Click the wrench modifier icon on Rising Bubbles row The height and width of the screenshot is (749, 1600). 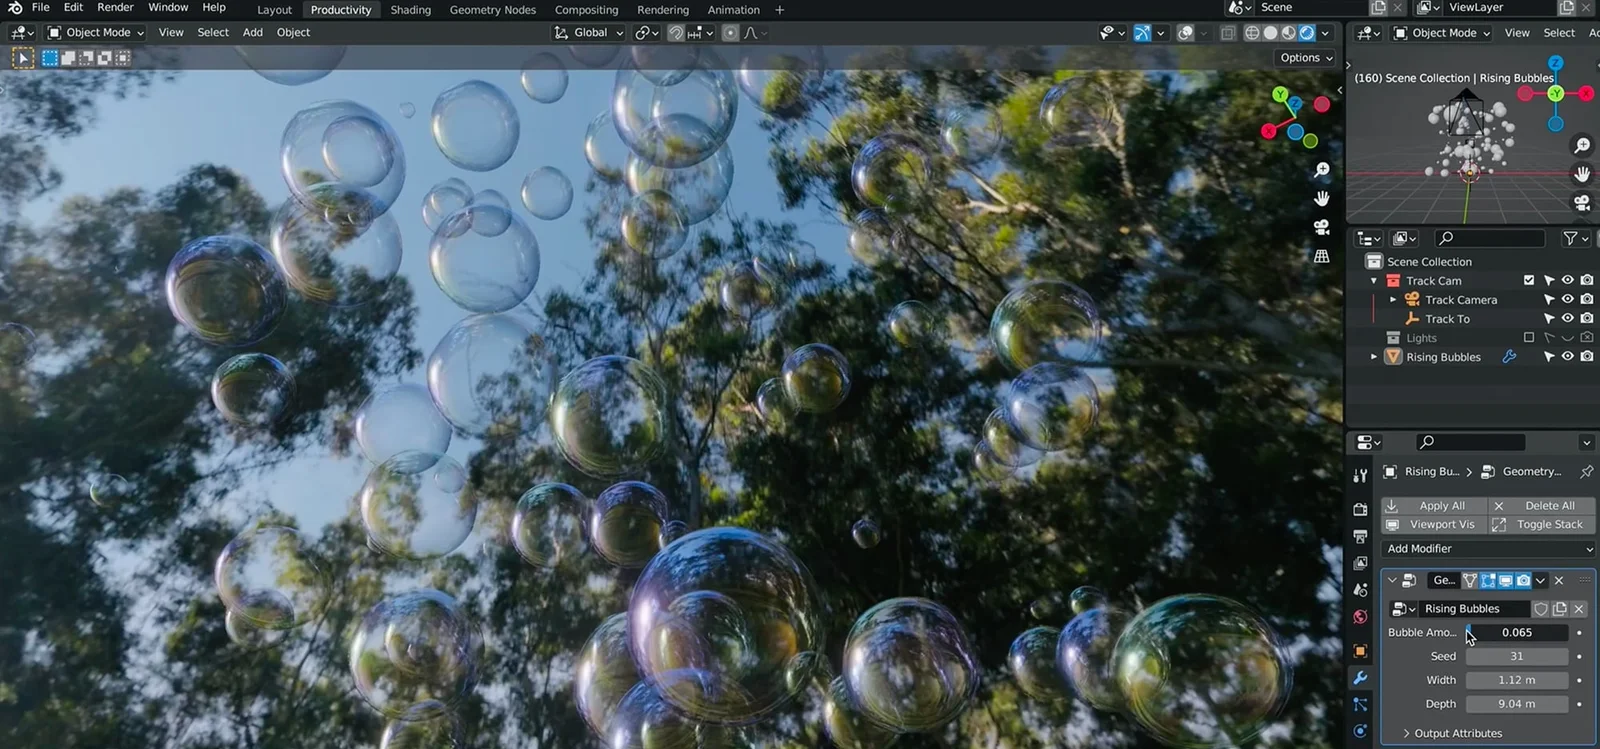(x=1509, y=357)
